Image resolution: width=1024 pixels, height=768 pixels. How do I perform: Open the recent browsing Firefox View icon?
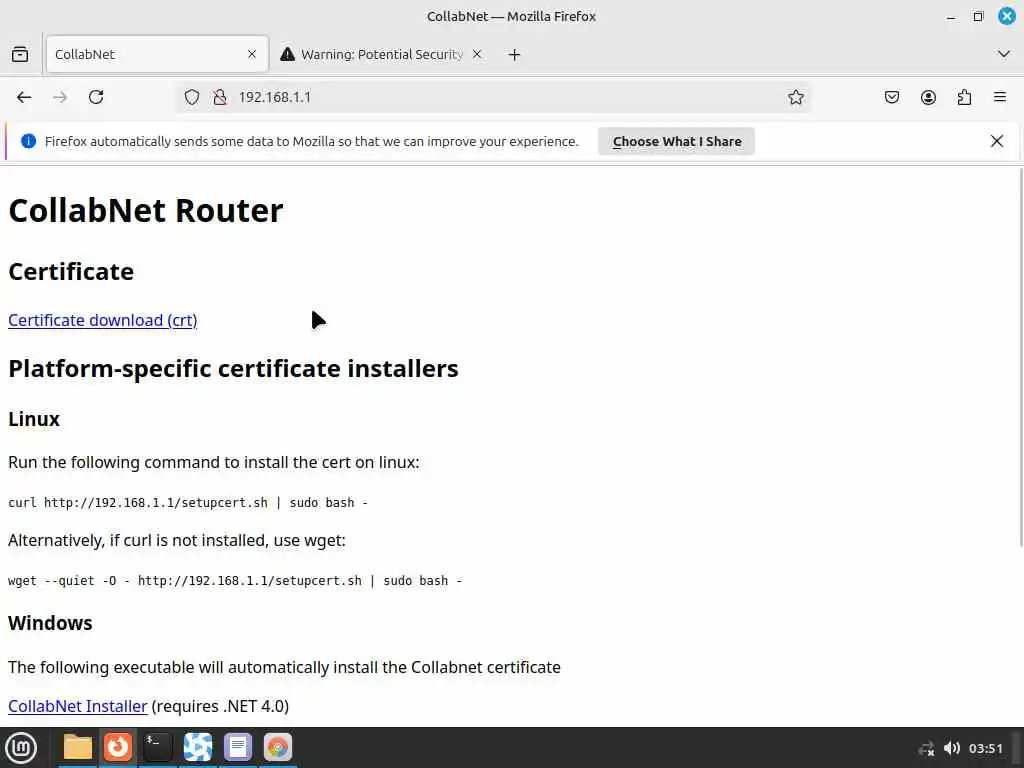pyautogui.click(x=20, y=54)
